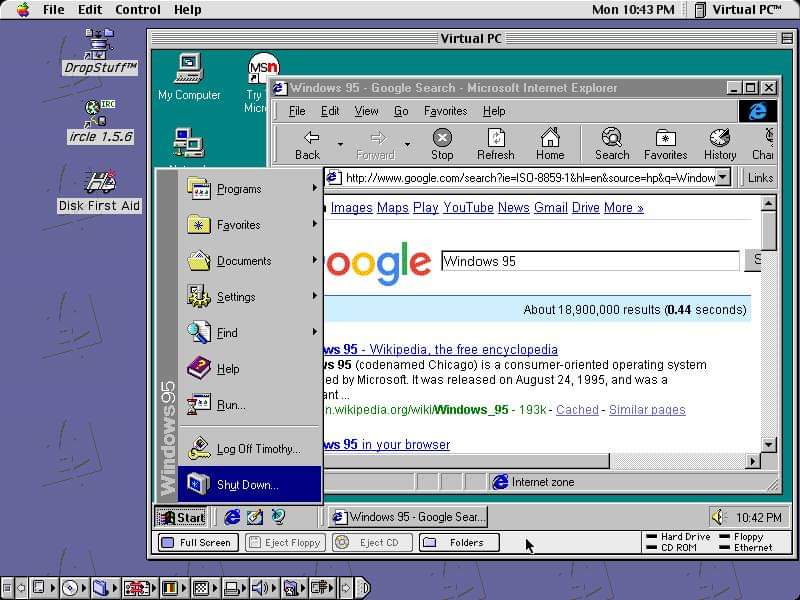Open the Forward button history dropdown arrow
The height and width of the screenshot is (600, 800).
tap(407, 145)
